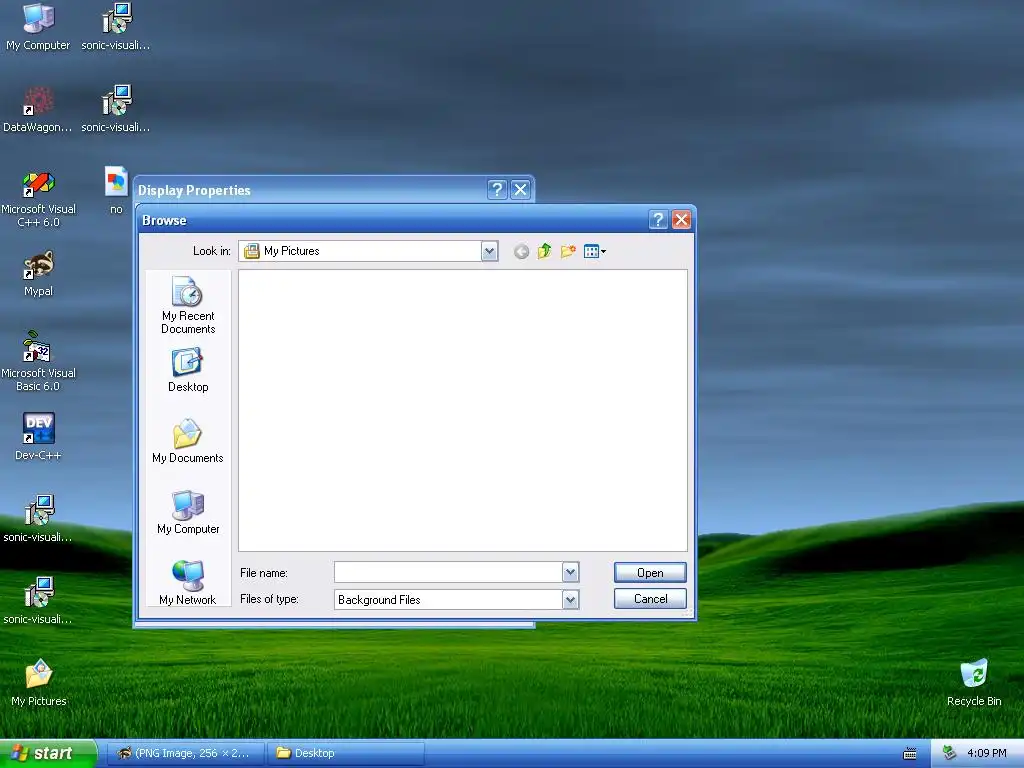1024x768 pixels.
Task: Click Safely Remove Hardware tray icon
Action: [950, 754]
